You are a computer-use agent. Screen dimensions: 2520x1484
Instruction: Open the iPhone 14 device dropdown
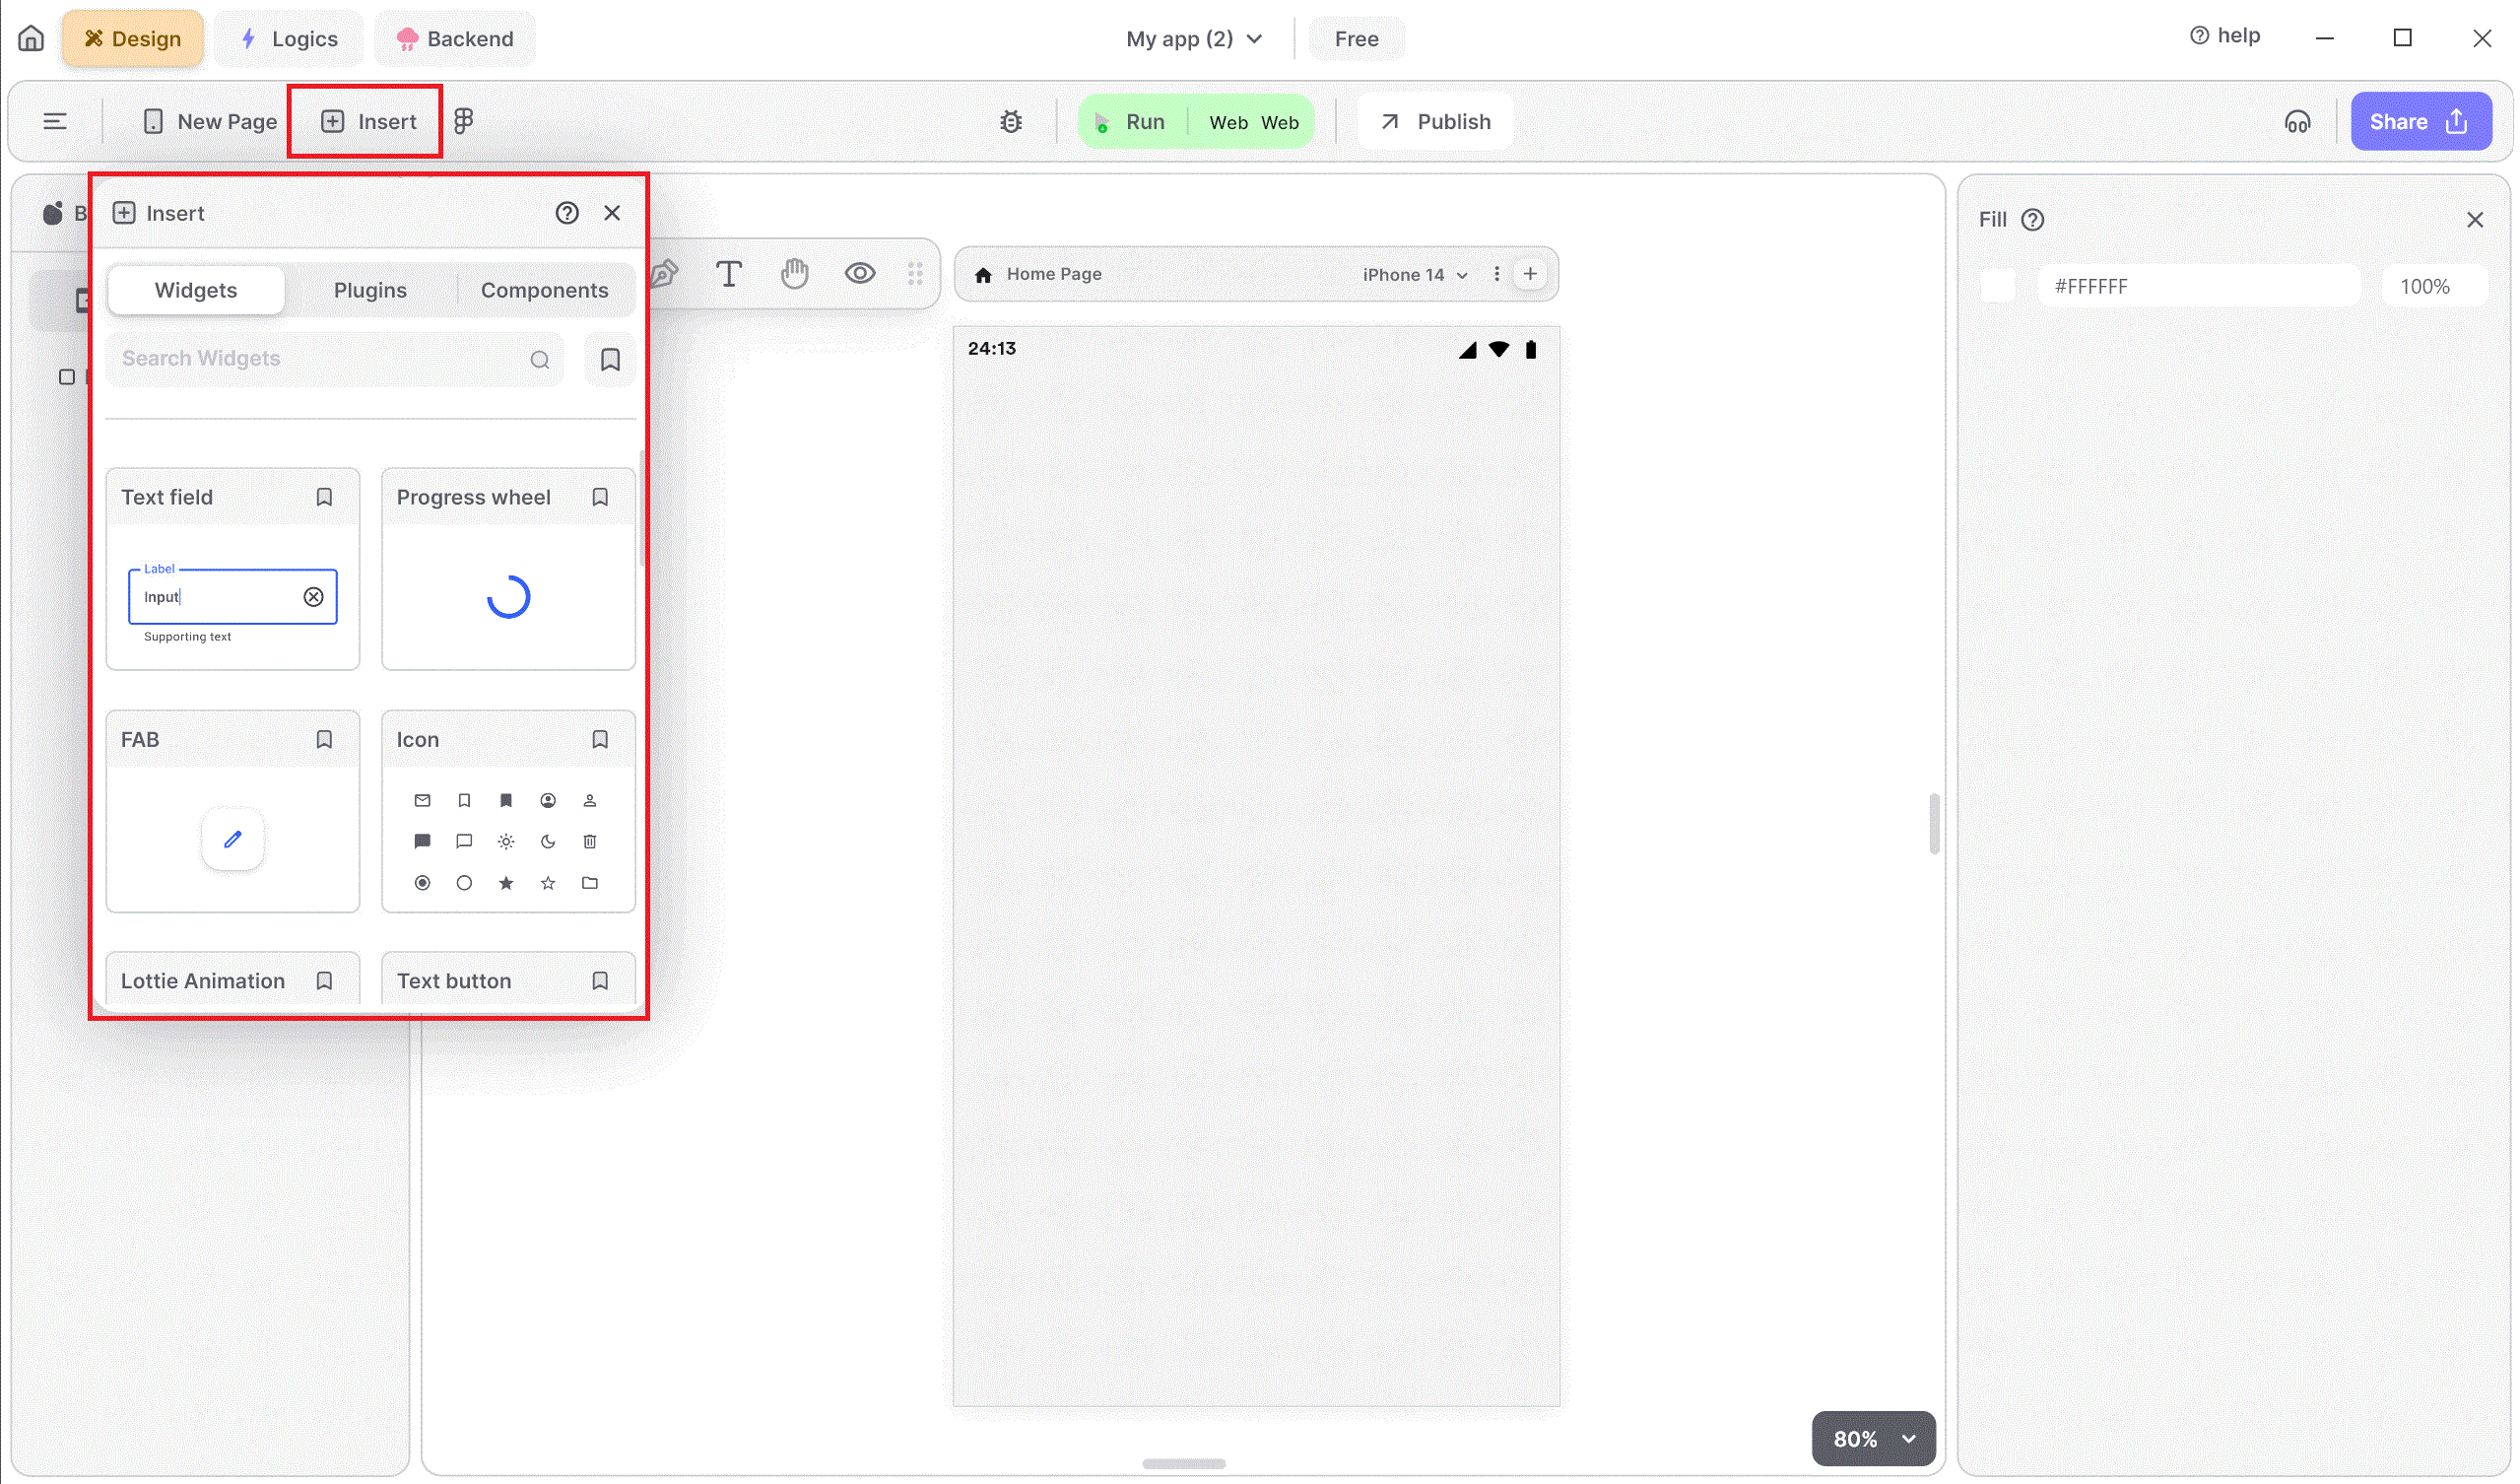click(1414, 274)
